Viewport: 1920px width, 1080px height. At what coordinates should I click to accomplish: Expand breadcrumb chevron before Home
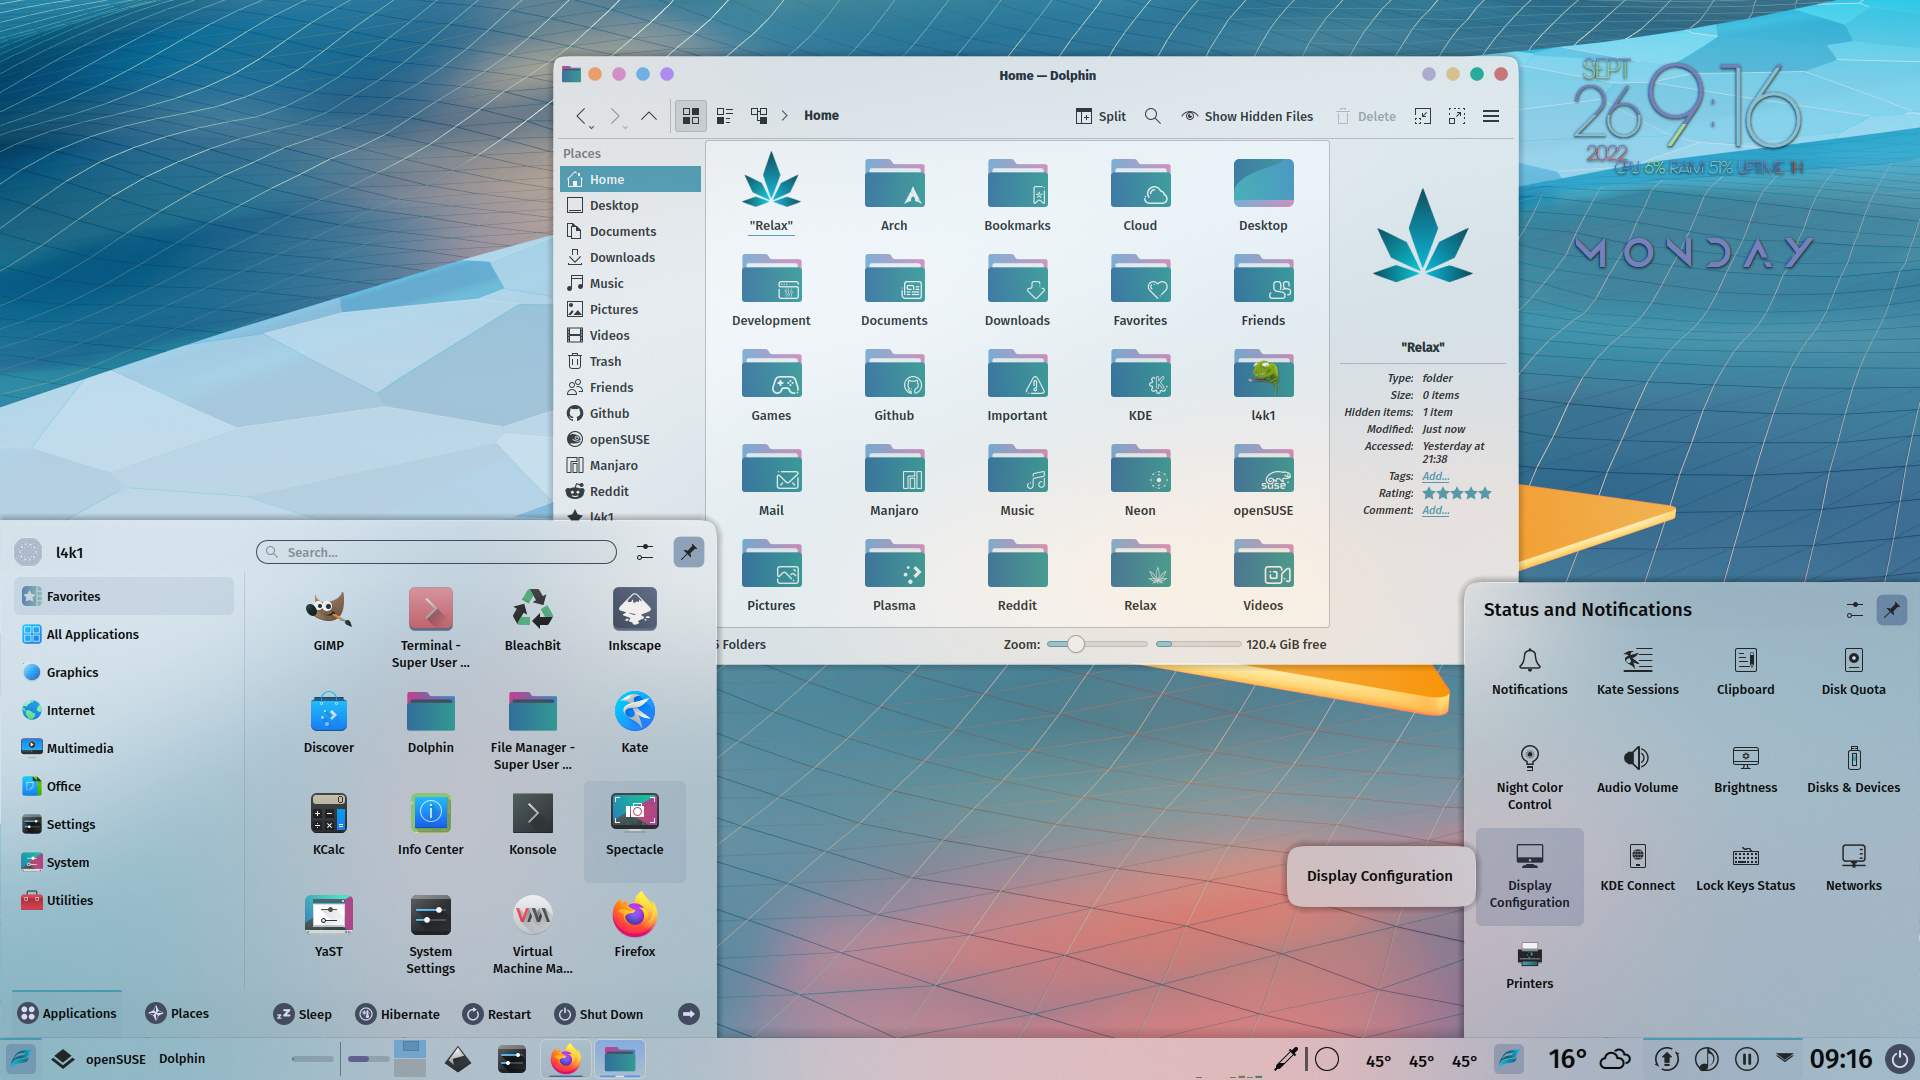pyautogui.click(x=784, y=116)
